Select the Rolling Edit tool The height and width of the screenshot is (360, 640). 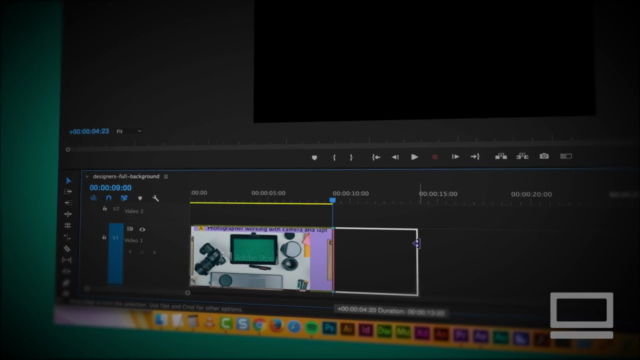tap(67, 225)
